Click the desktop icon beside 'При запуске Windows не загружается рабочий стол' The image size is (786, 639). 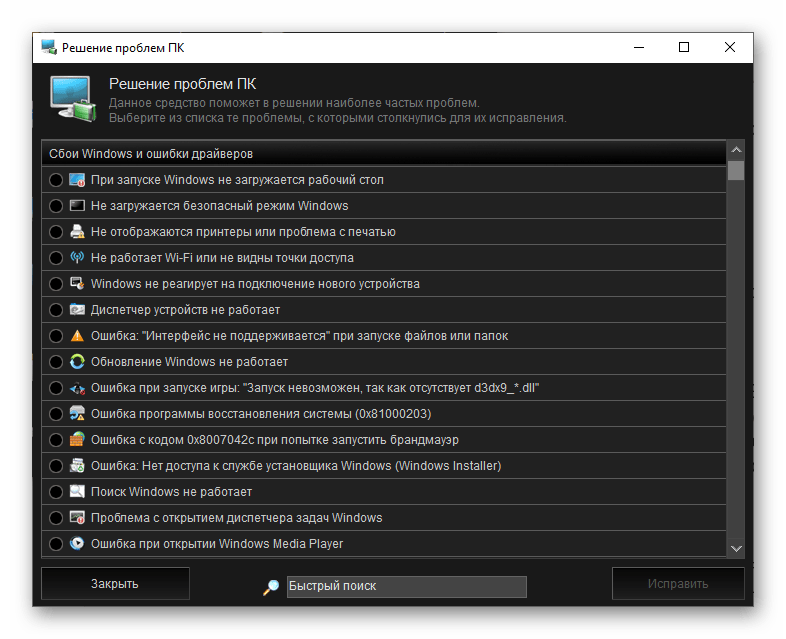point(77,180)
